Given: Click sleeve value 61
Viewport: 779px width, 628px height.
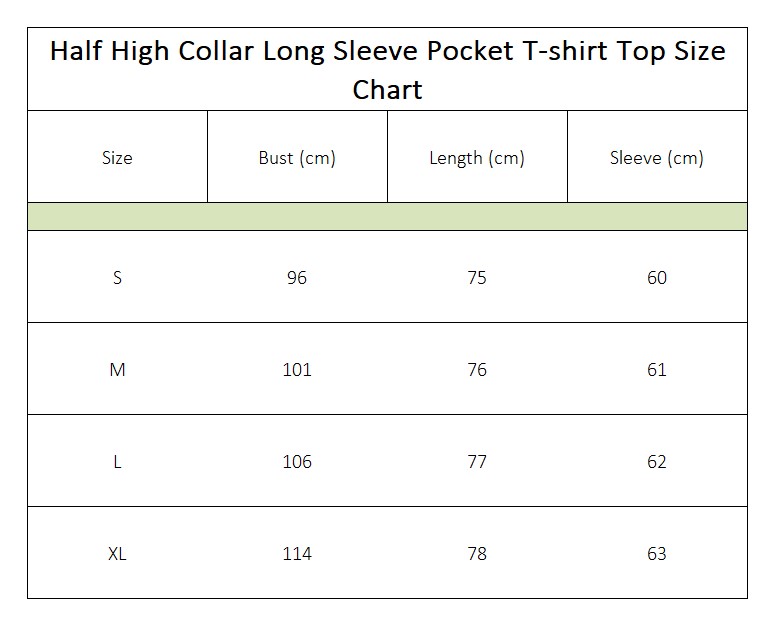Looking at the screenshot, I should click(657, 370).
